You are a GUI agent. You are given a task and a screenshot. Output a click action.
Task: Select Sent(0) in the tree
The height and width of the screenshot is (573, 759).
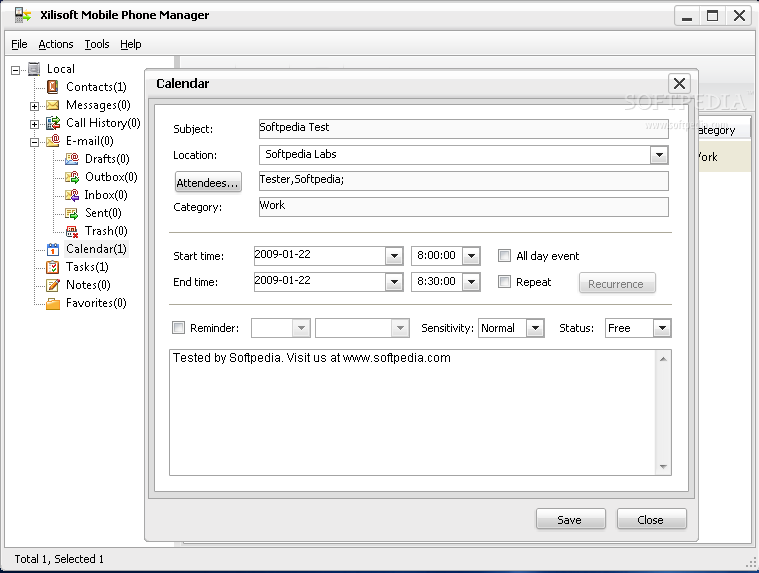103,213
